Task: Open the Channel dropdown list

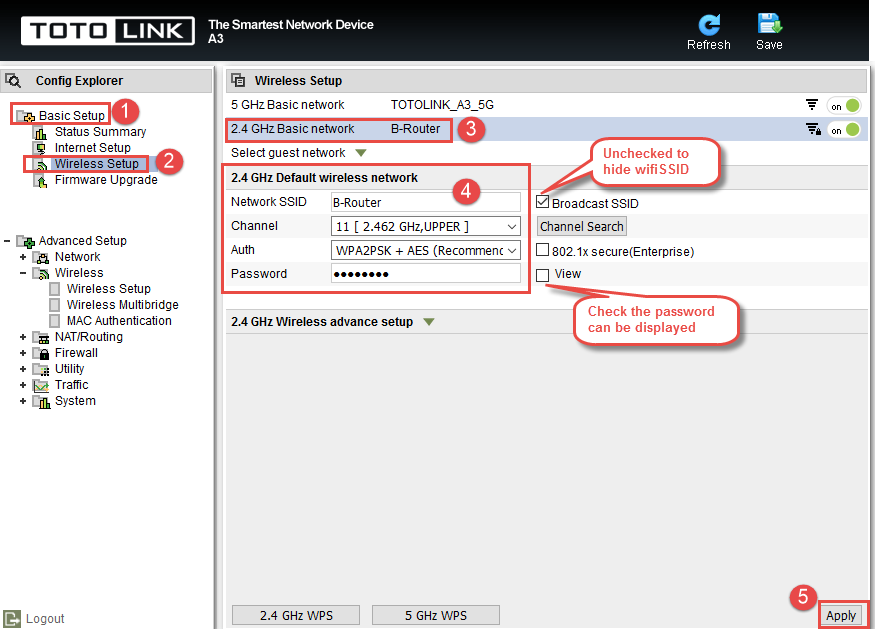Action: (426, 227)
